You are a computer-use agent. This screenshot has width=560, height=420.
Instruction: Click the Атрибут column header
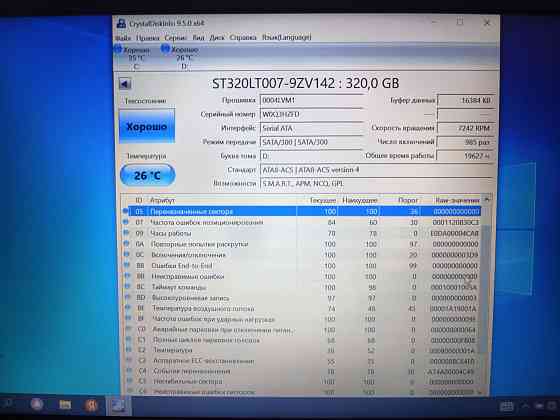pyautogui.click(x=162, y=200)
